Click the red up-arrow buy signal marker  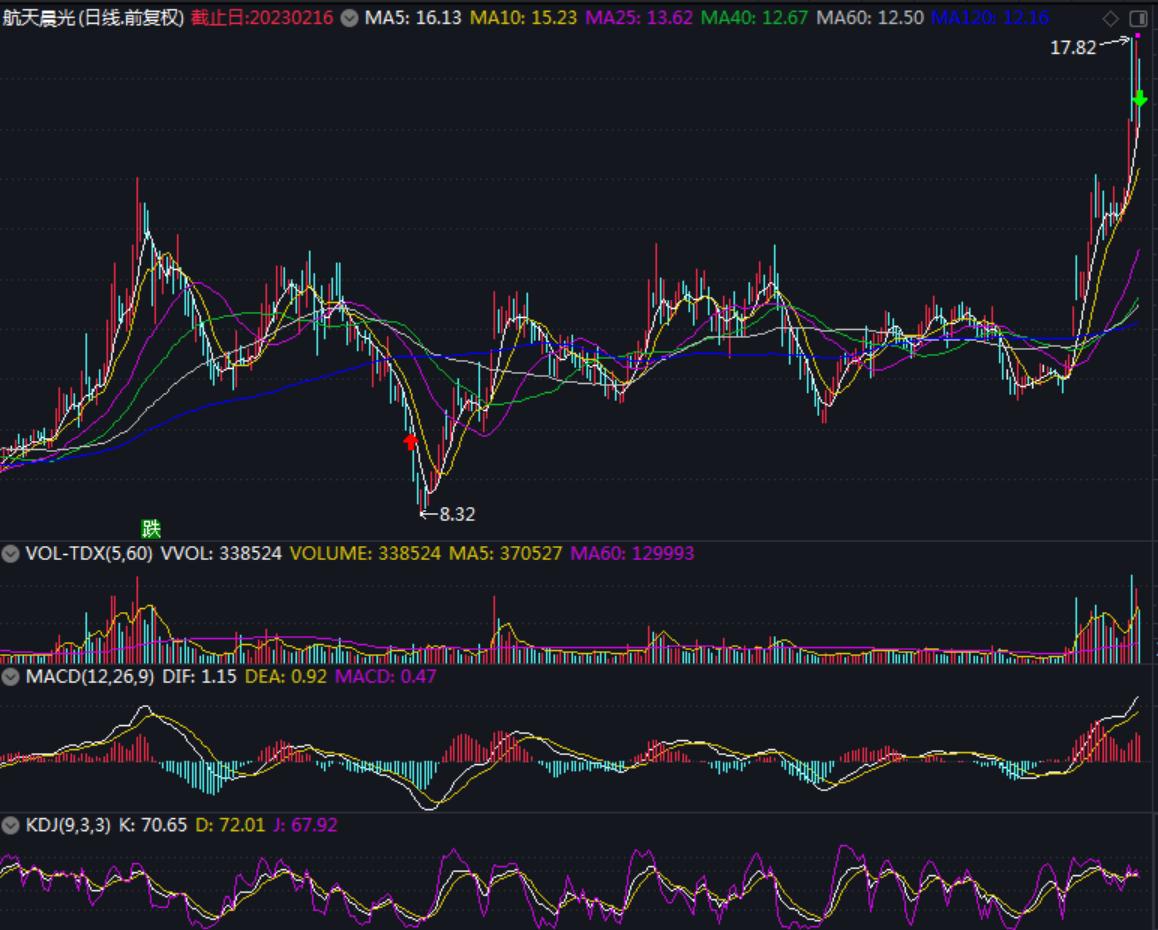tap(411, 442)
